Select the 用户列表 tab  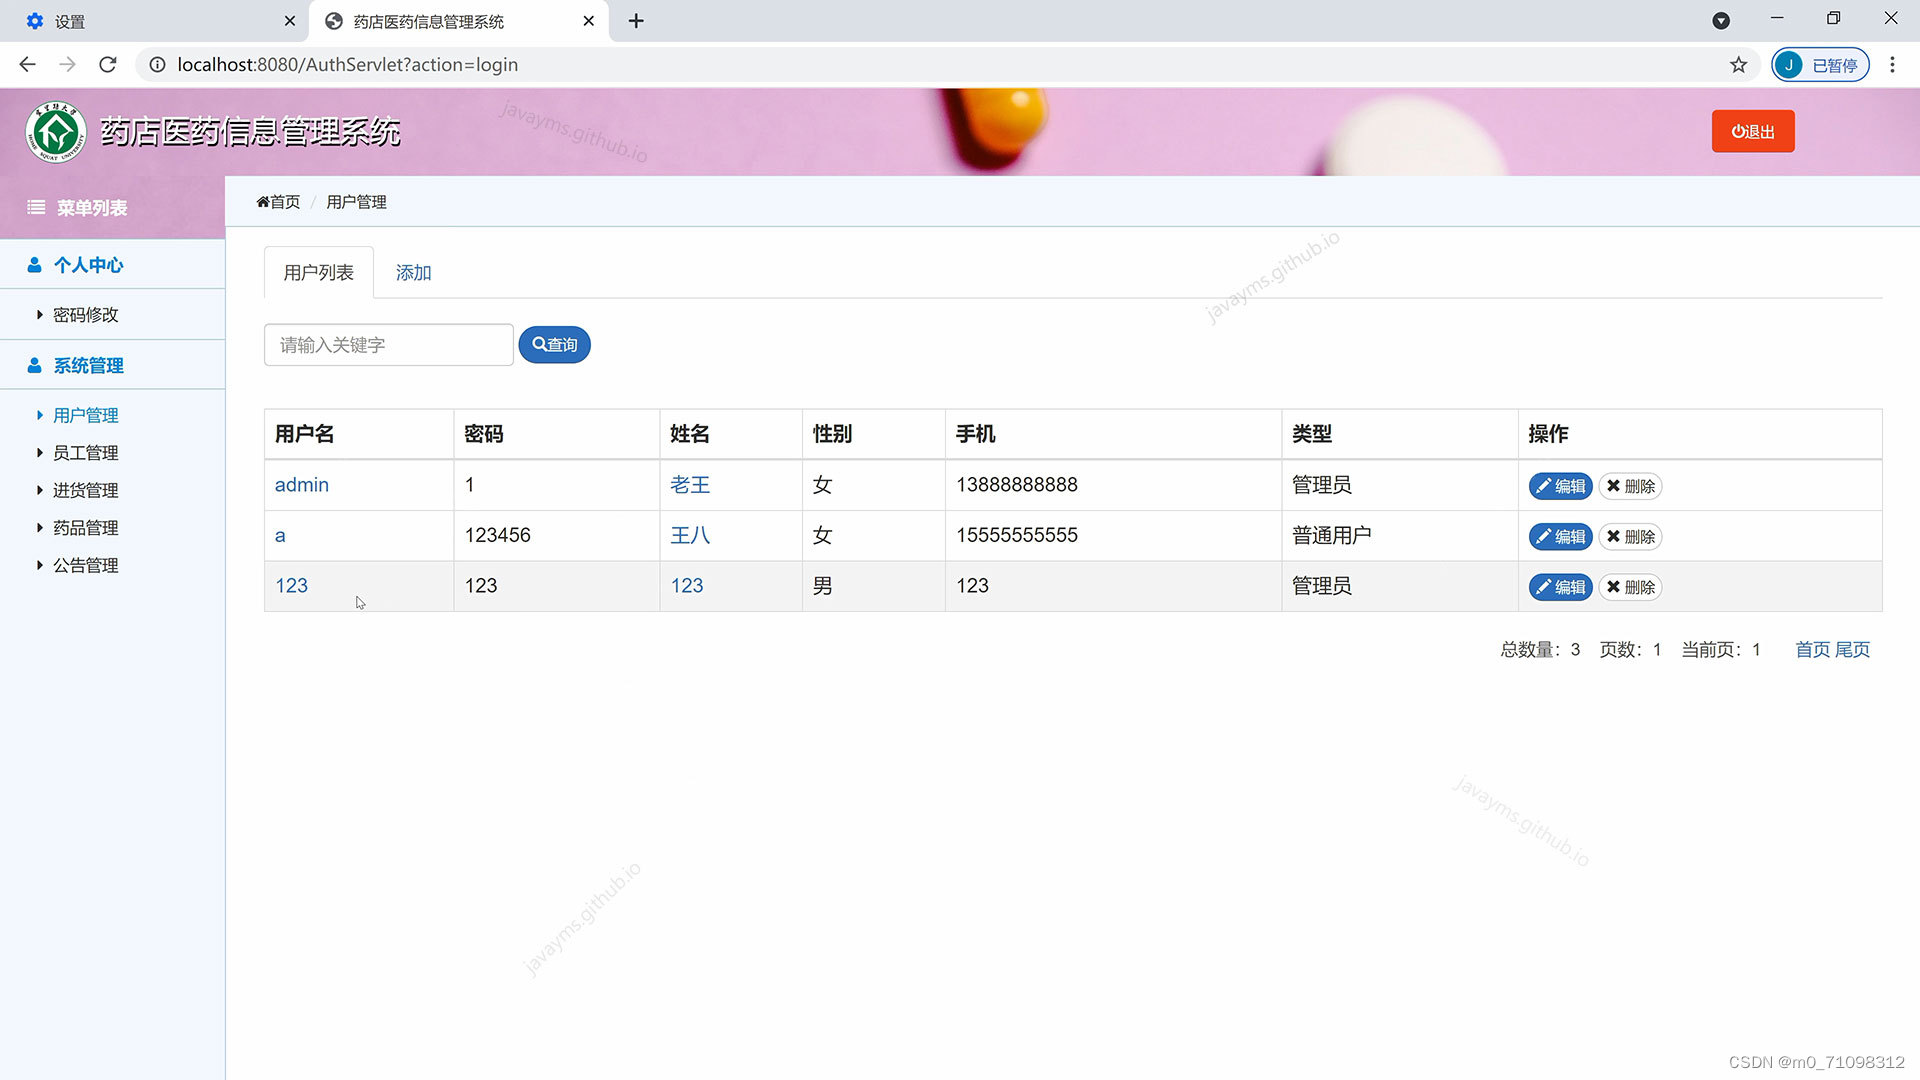click(318, 272)
